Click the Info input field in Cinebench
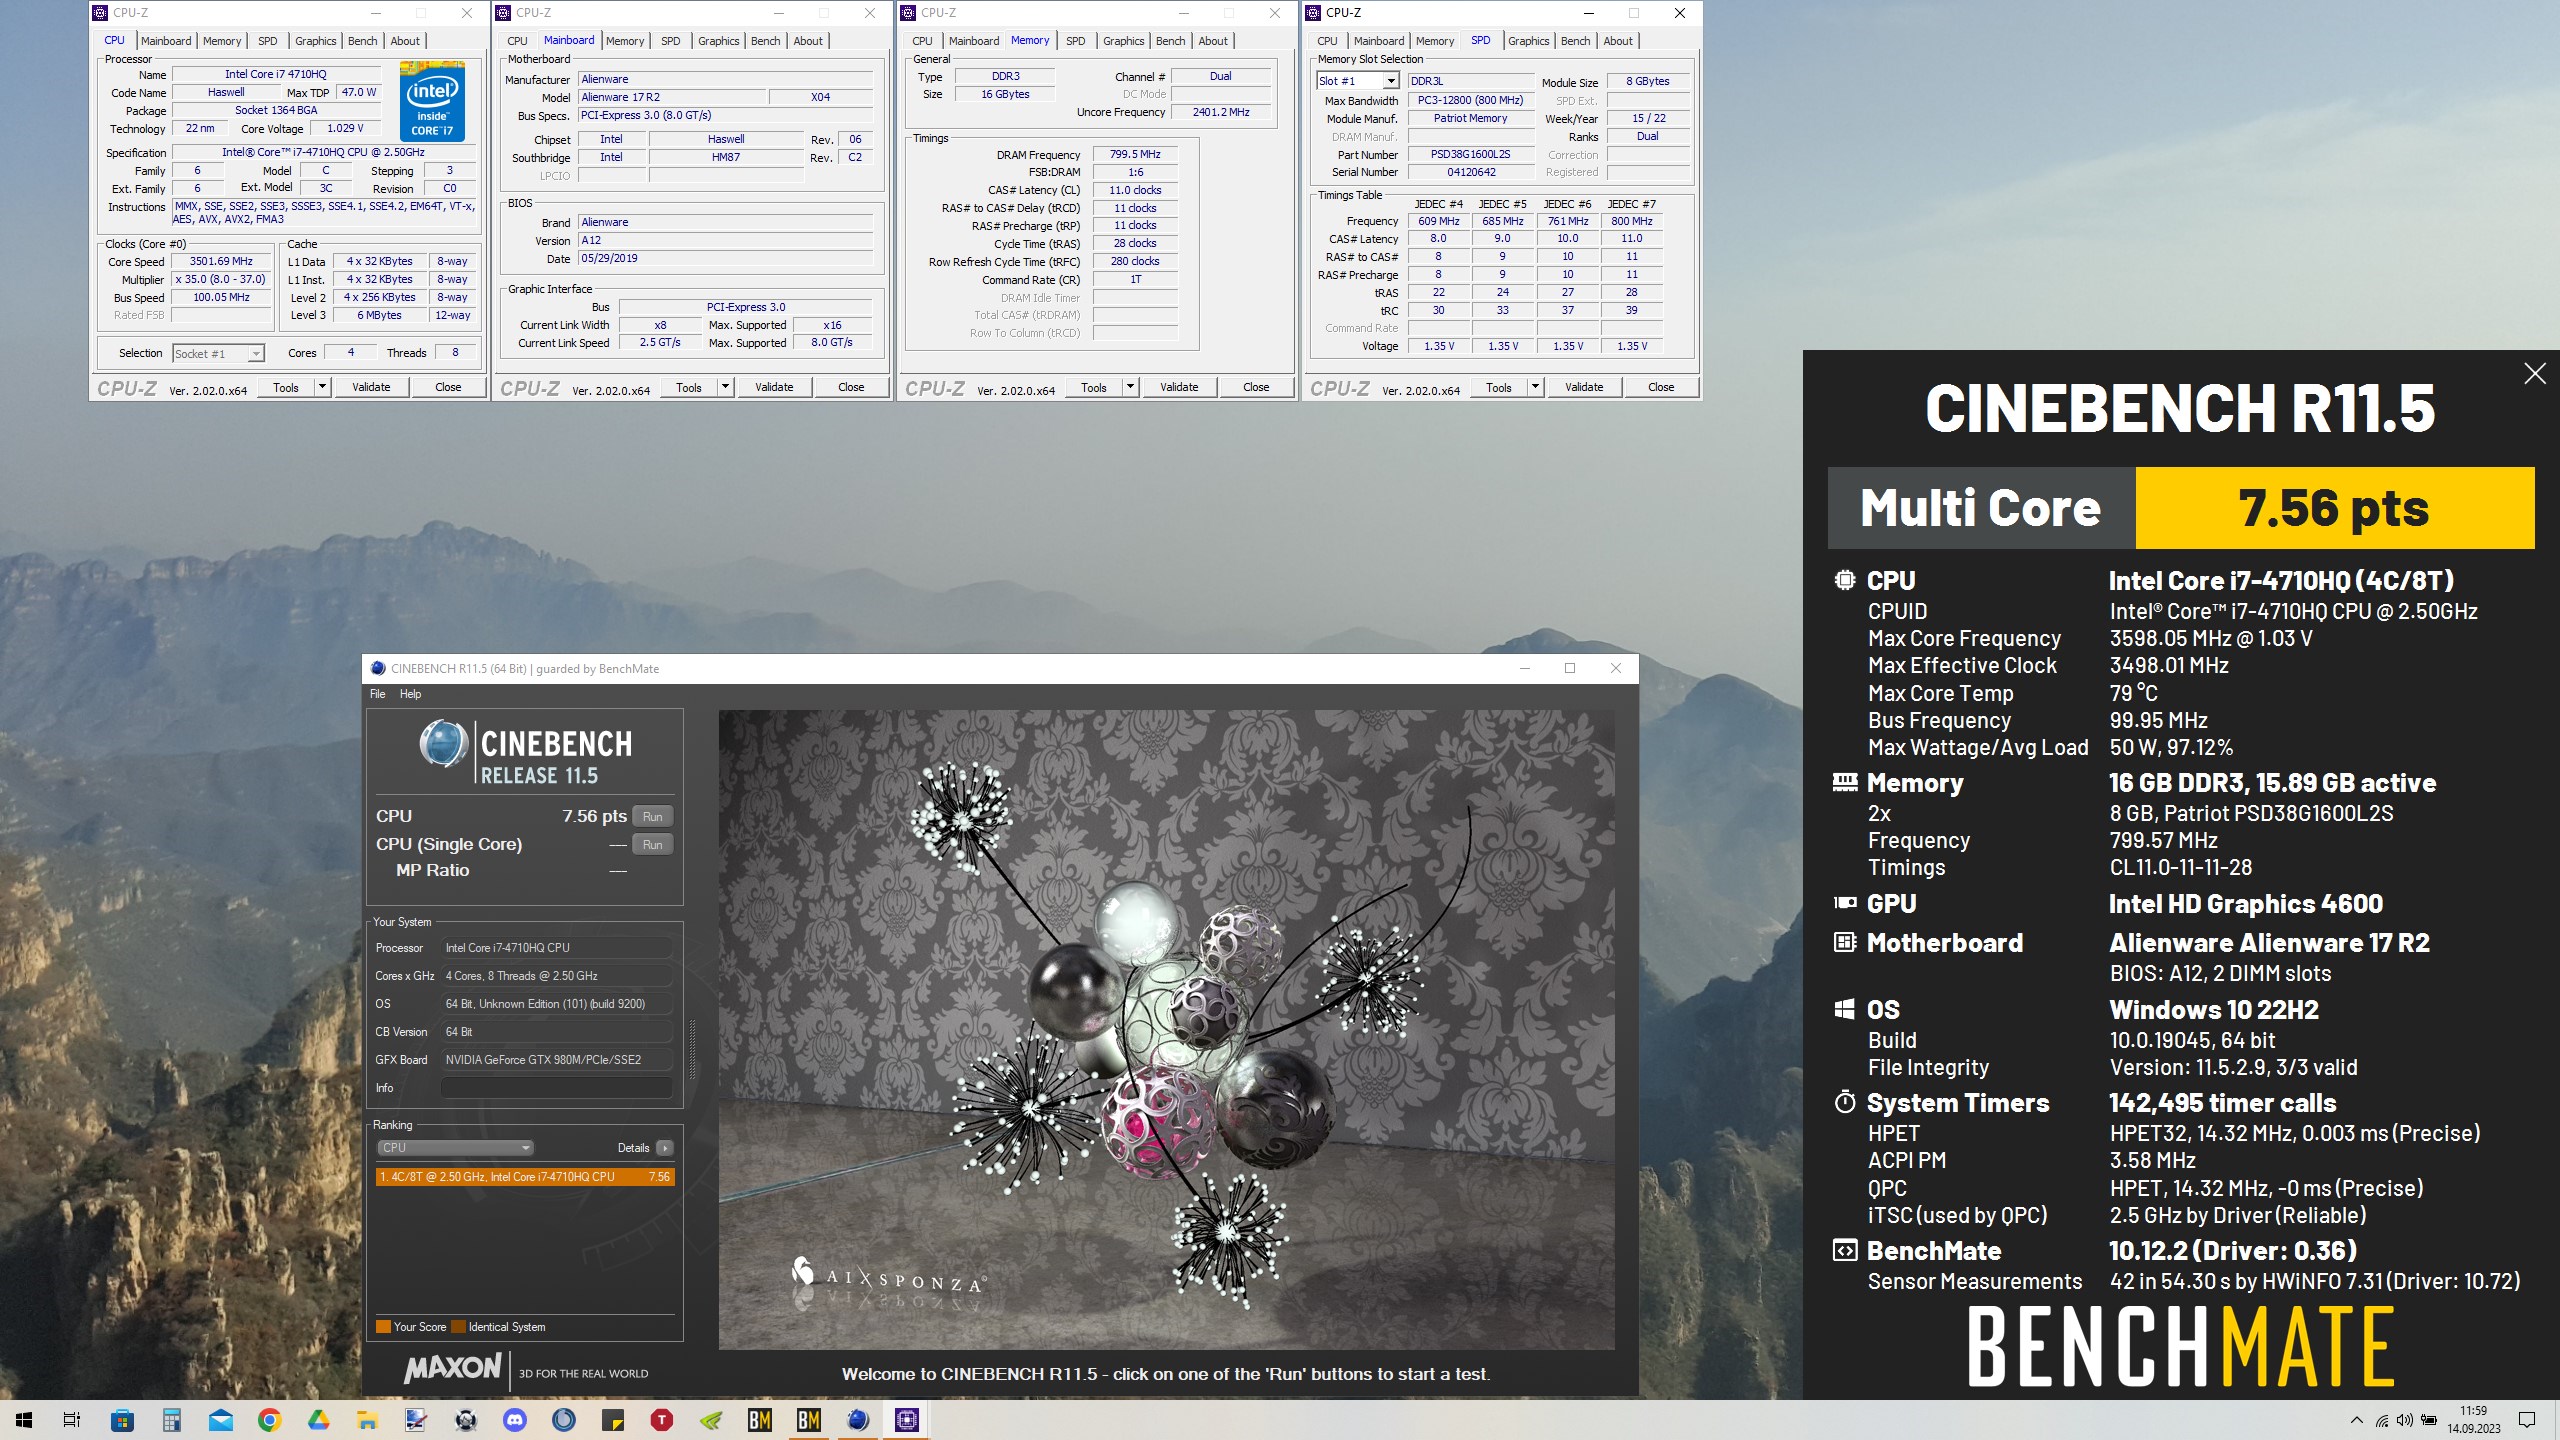The width and height of the screenshot is (2560, 1440). click(557, 1088)
